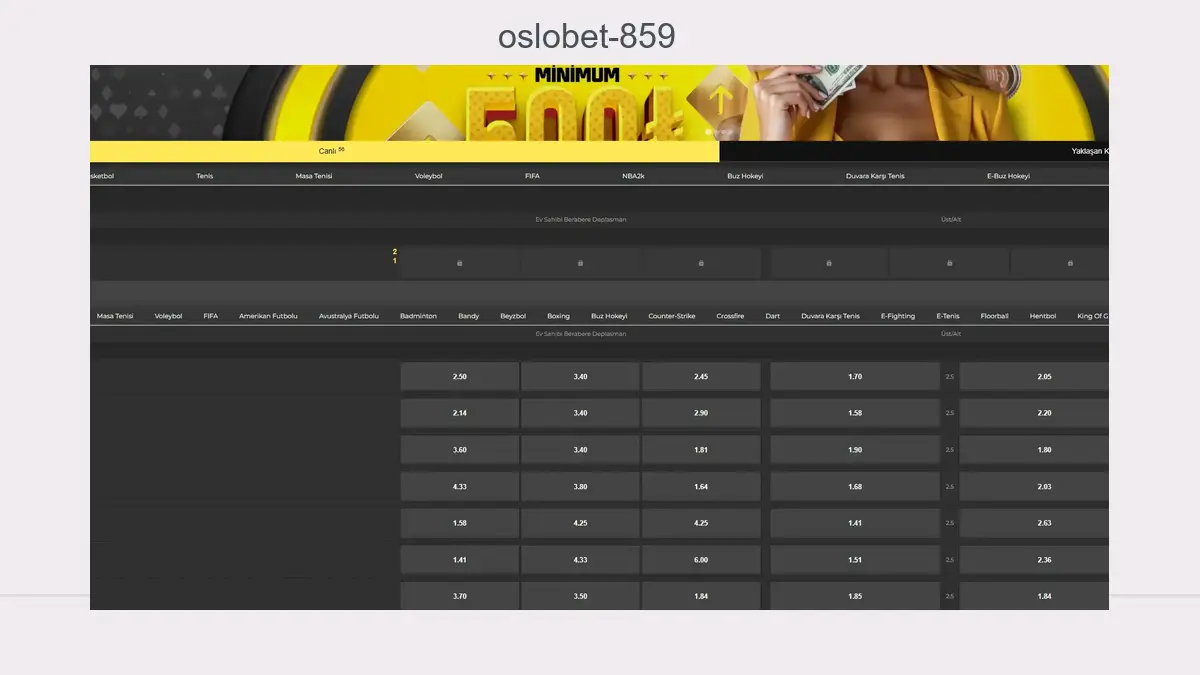Switch to the Yaklaşan upcoming tab
Viewport: 1200px width, 675px height.
1089,151
